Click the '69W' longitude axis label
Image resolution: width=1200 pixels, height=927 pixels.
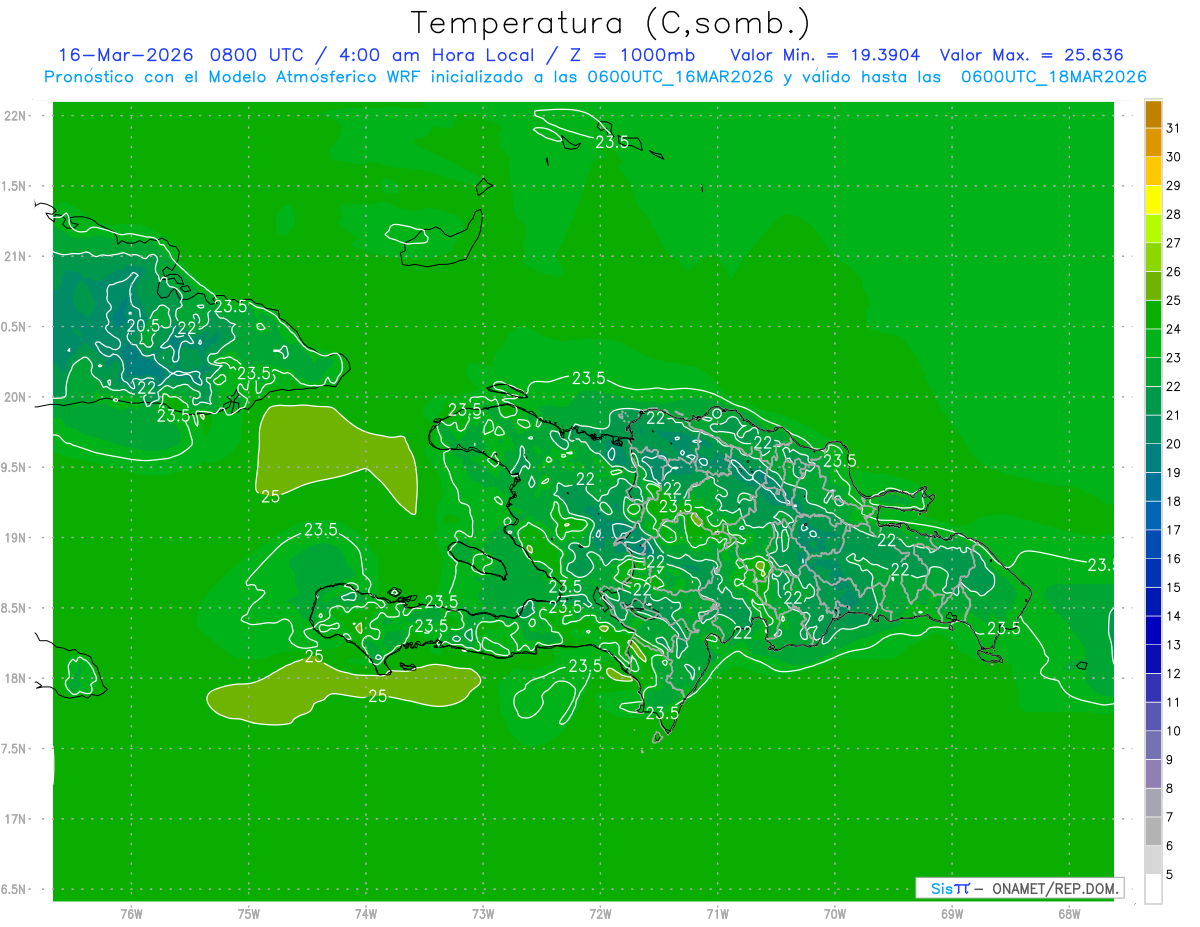coord(951,914)
